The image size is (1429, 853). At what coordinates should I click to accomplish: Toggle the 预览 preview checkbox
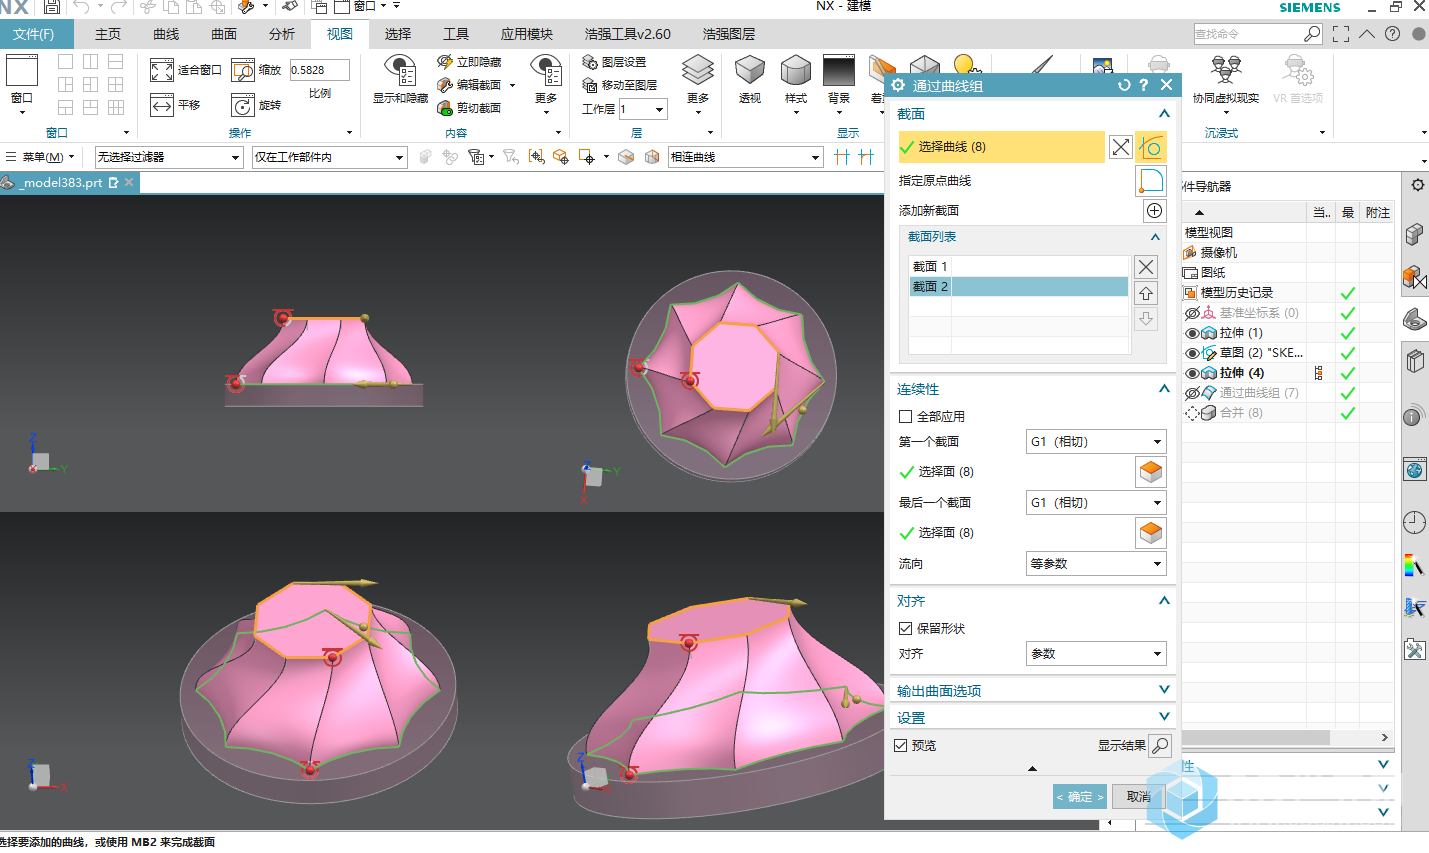(x=900, y=746)
